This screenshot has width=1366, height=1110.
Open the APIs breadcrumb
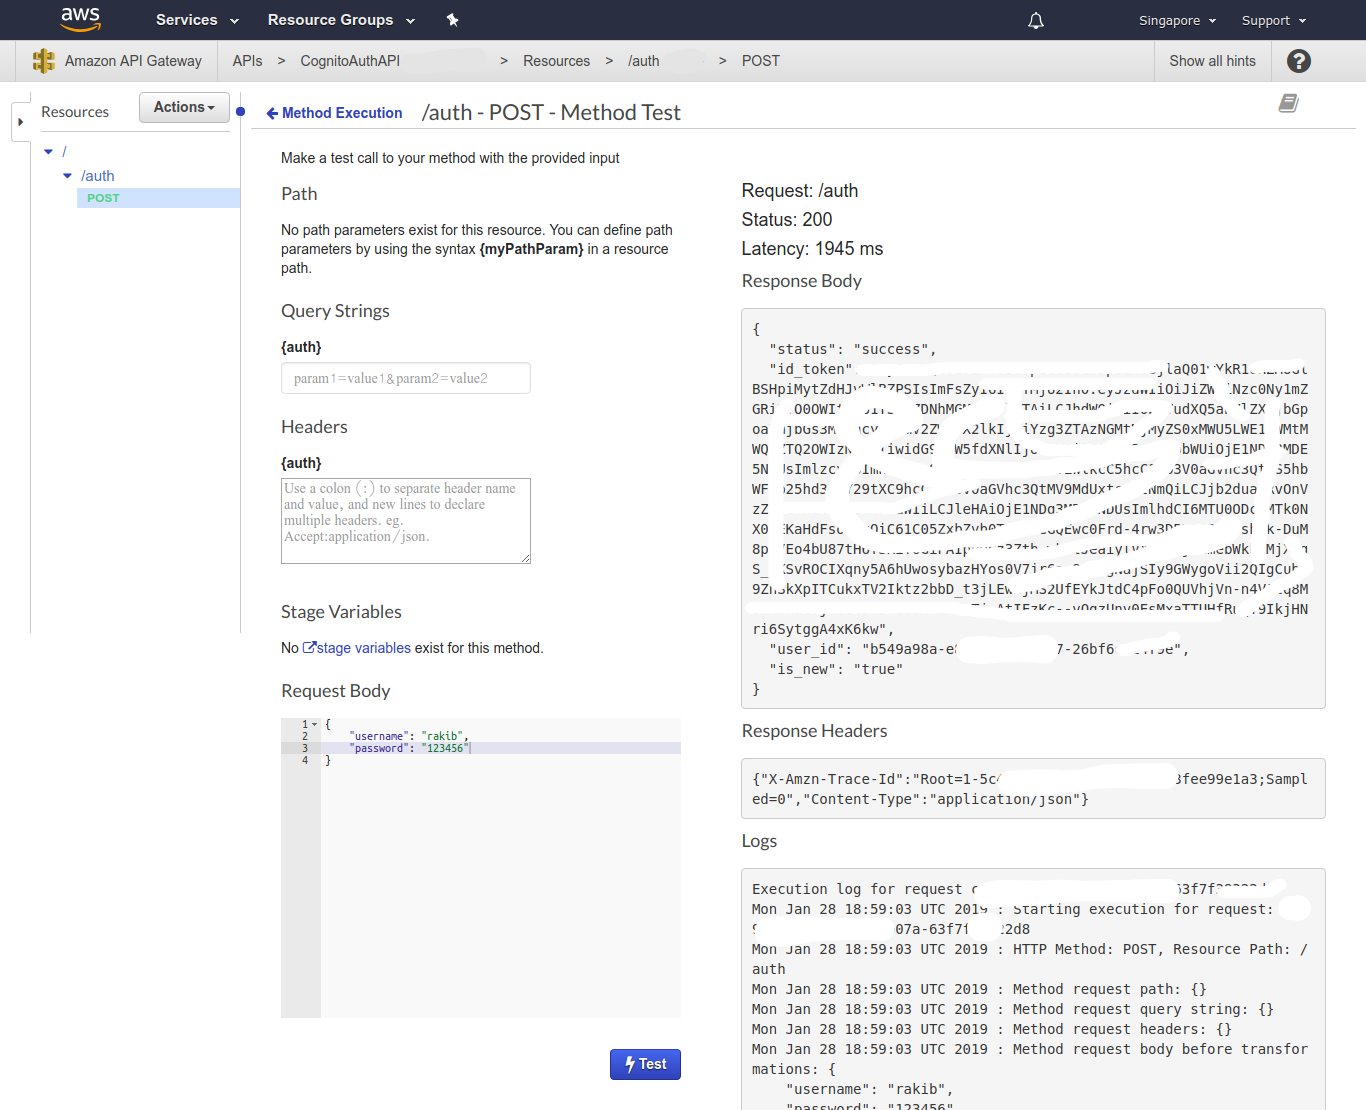[x=247, y=61]
